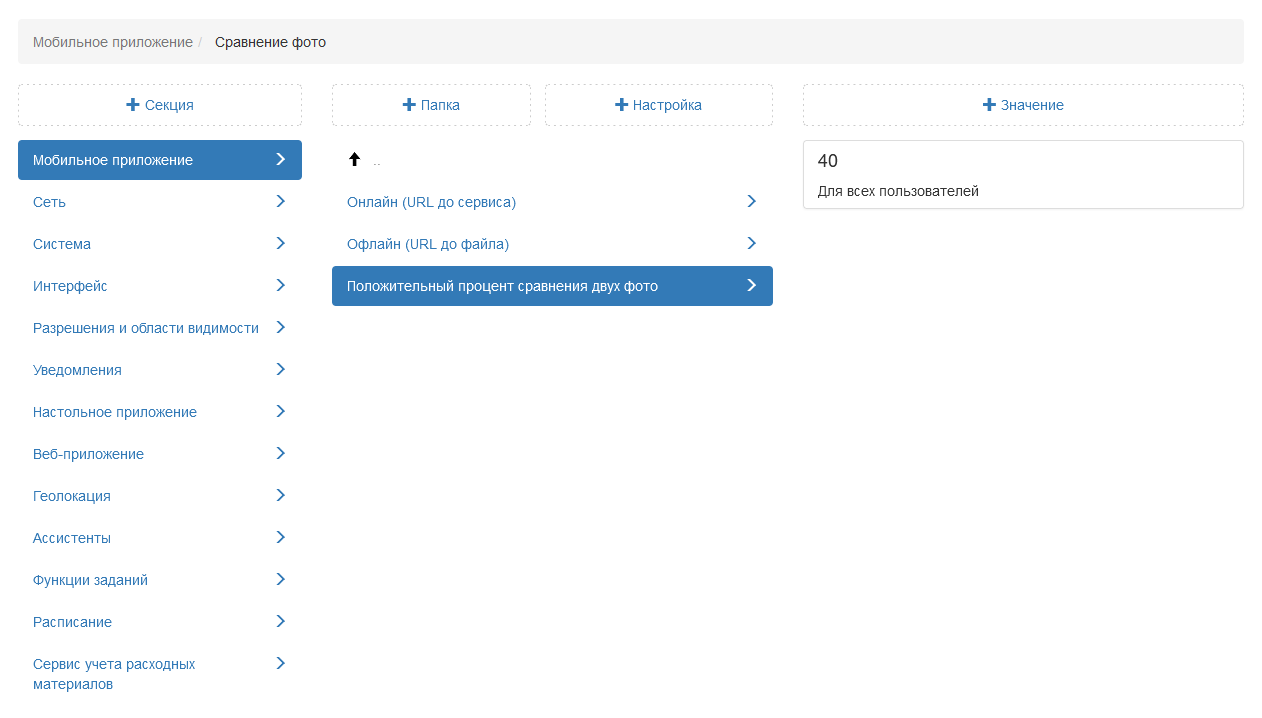Image resolution: width=1262 pixels, height=718 pixels.
Task: Select the Настольное приложение section
Action: point(115,412)
